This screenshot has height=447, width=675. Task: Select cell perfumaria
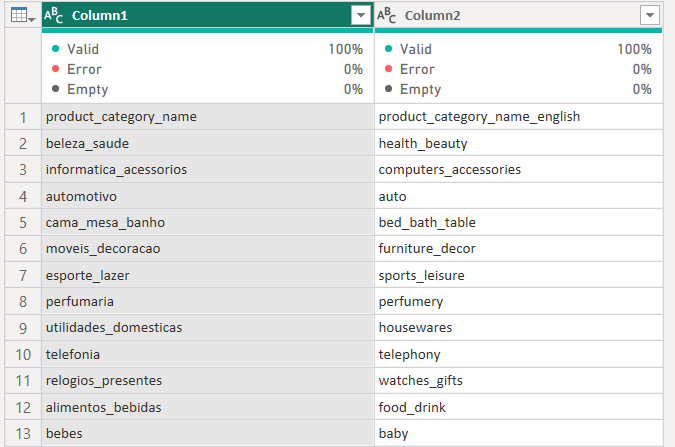[207, 301]
